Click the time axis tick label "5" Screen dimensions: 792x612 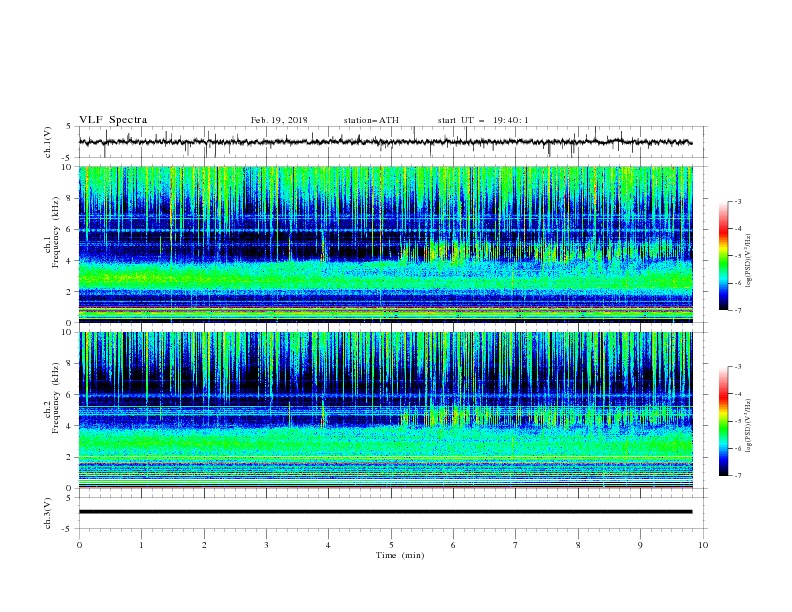[391, 545]
